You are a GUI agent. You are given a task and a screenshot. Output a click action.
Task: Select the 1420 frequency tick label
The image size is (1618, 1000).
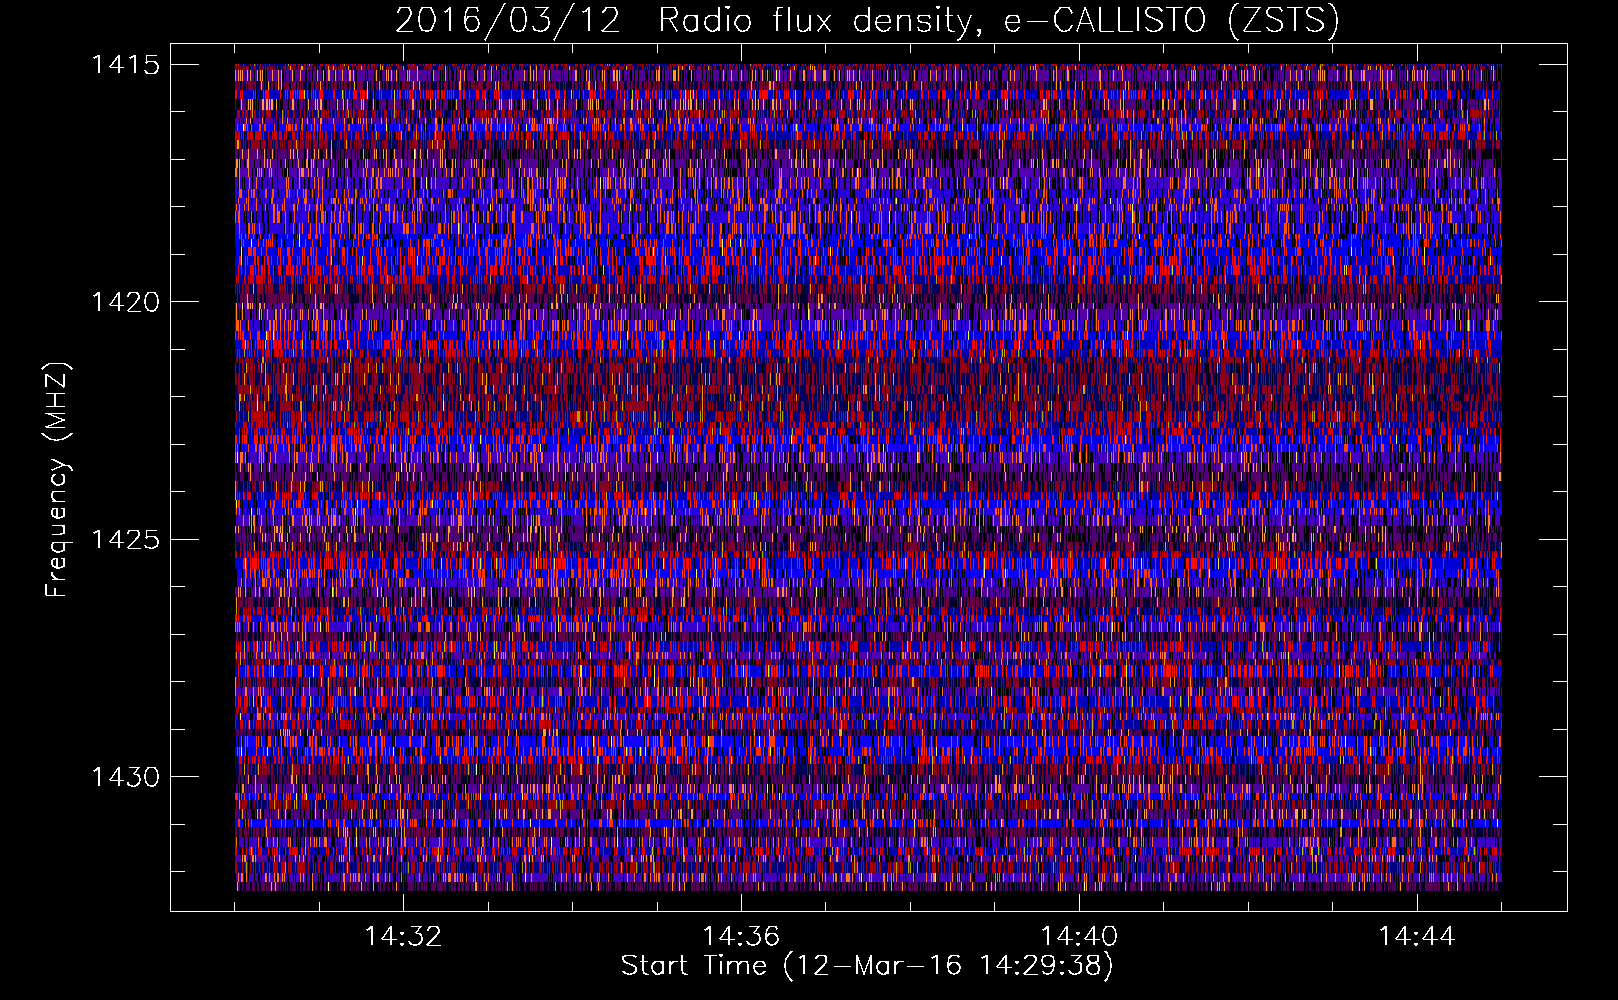point(125,302)
